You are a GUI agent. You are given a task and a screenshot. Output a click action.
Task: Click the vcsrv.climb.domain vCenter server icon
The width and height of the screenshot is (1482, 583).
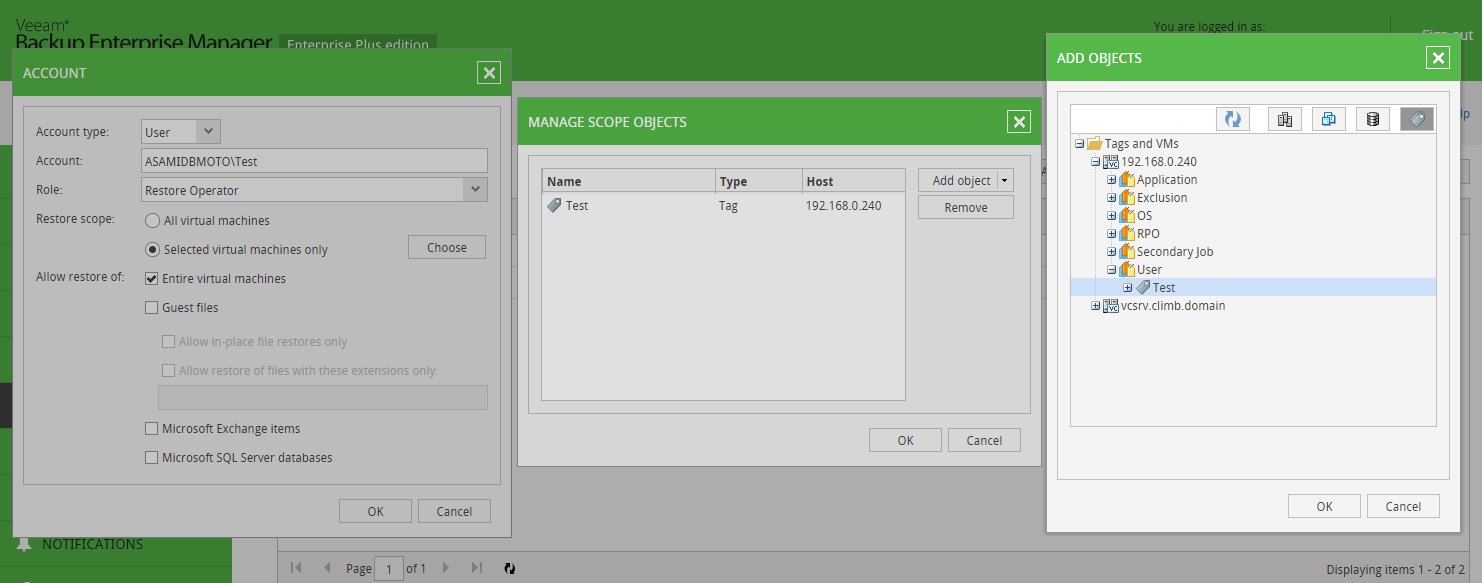(x=1110, y=306)
